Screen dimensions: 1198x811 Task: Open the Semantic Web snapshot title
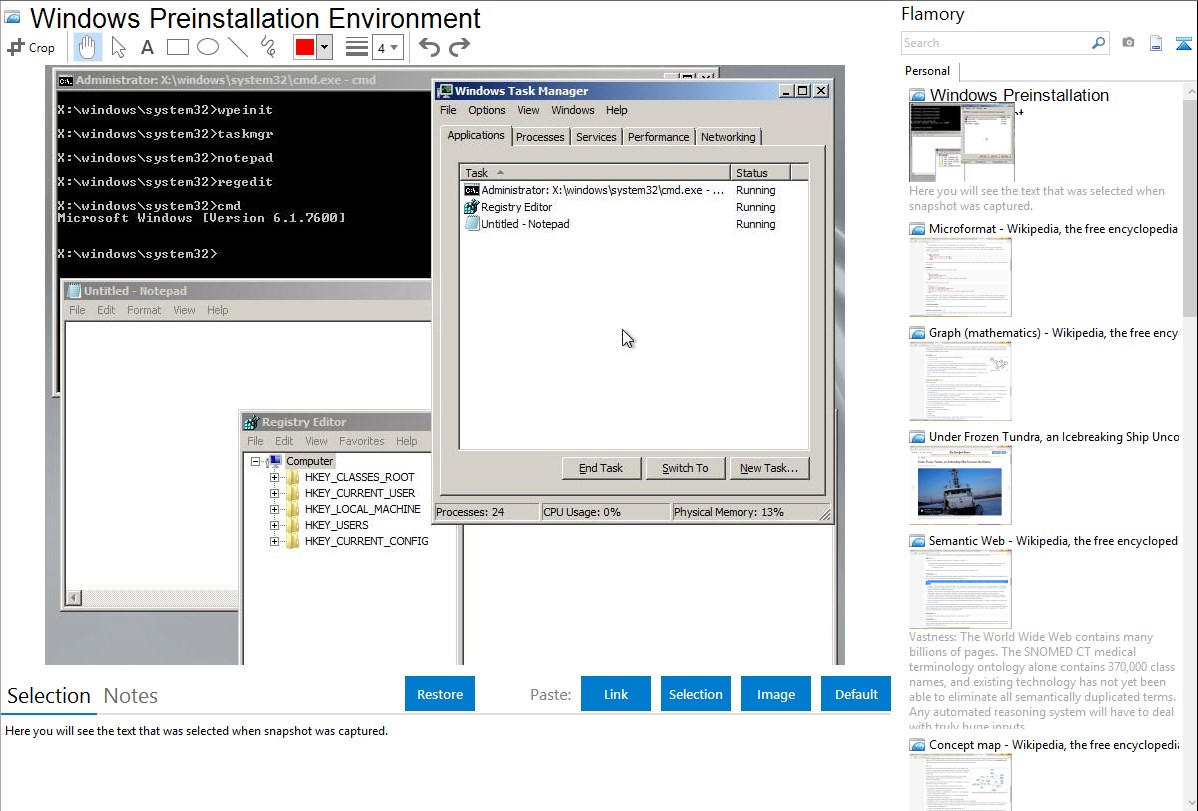tap(1053, 540)
